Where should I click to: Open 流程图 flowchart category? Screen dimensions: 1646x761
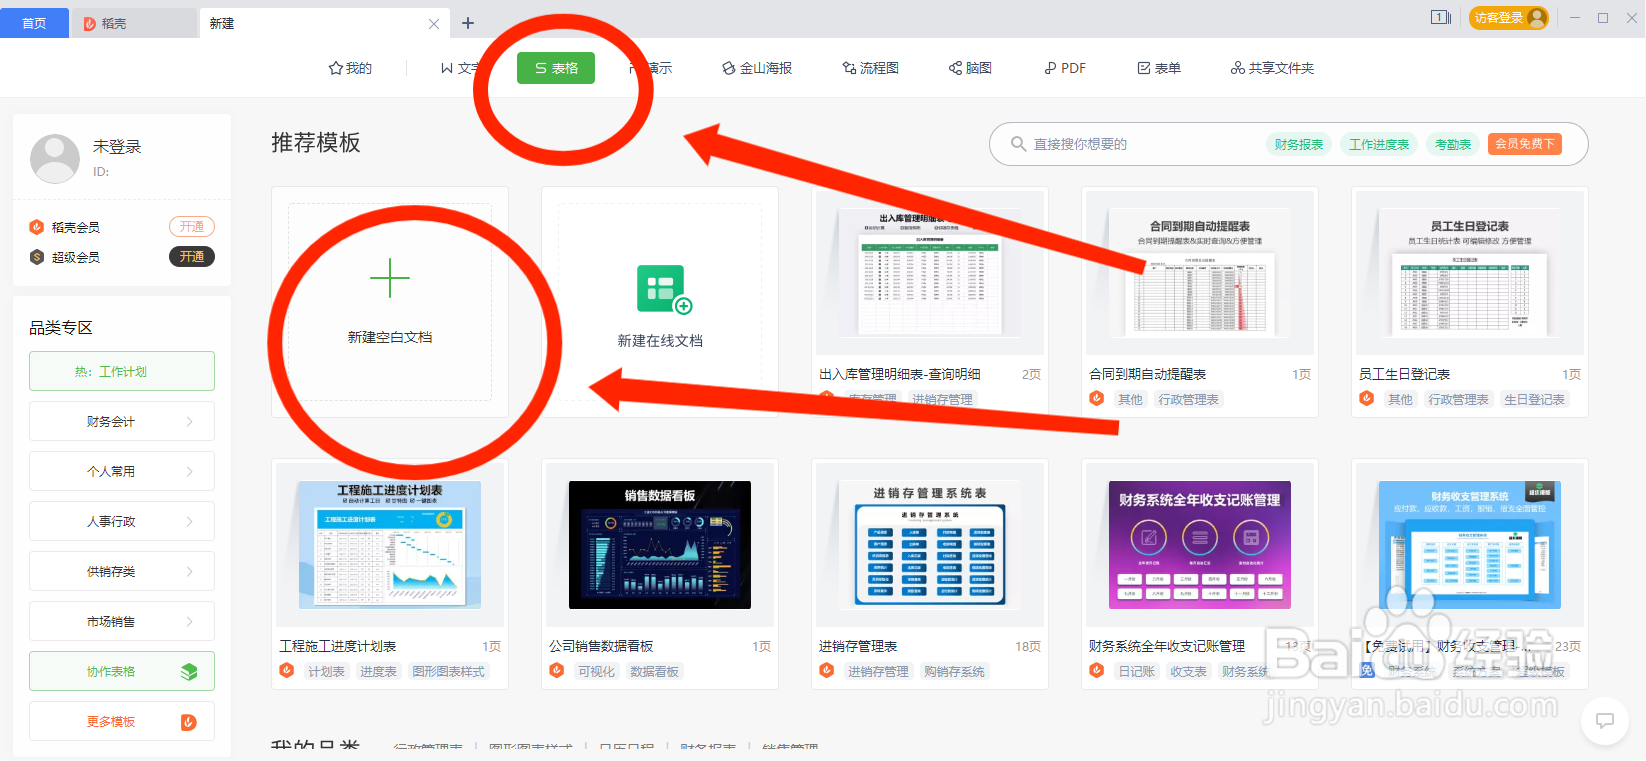click(x=870, y=68)
